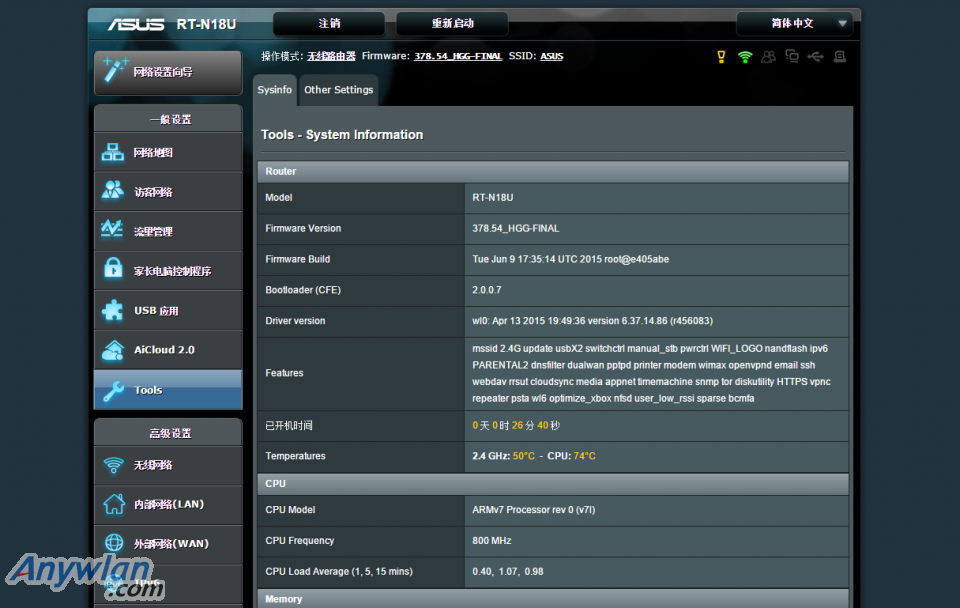Open the 家长电脑控制程序 parental control lock icon
960x608 pixels.
click(113, 269)
